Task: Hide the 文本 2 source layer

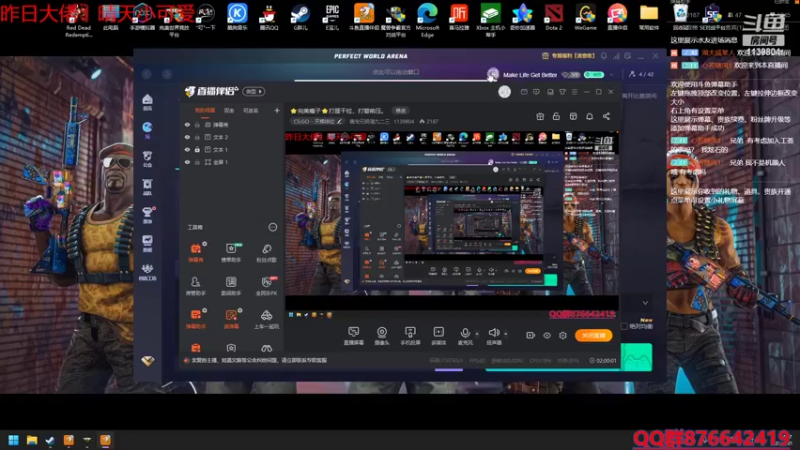Action: click(x=187, y=137)
